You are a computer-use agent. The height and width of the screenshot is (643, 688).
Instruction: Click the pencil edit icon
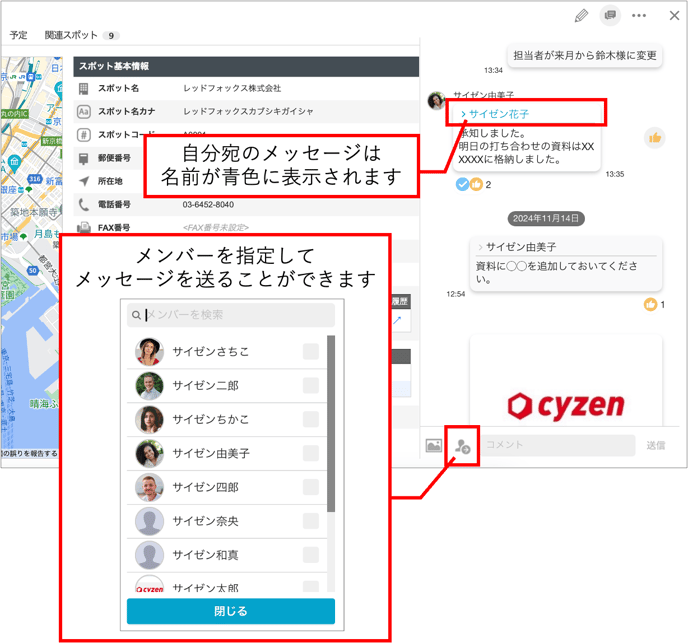click(x=581, y=16)
